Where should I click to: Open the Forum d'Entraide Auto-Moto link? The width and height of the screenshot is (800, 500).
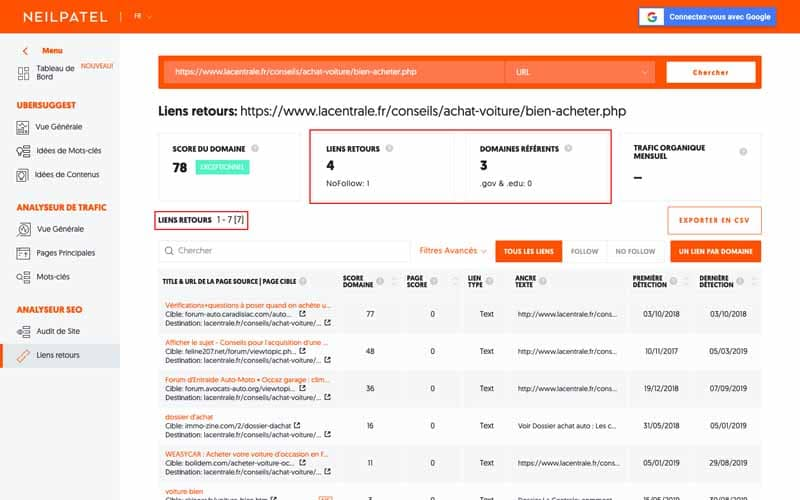click(247, 380)
